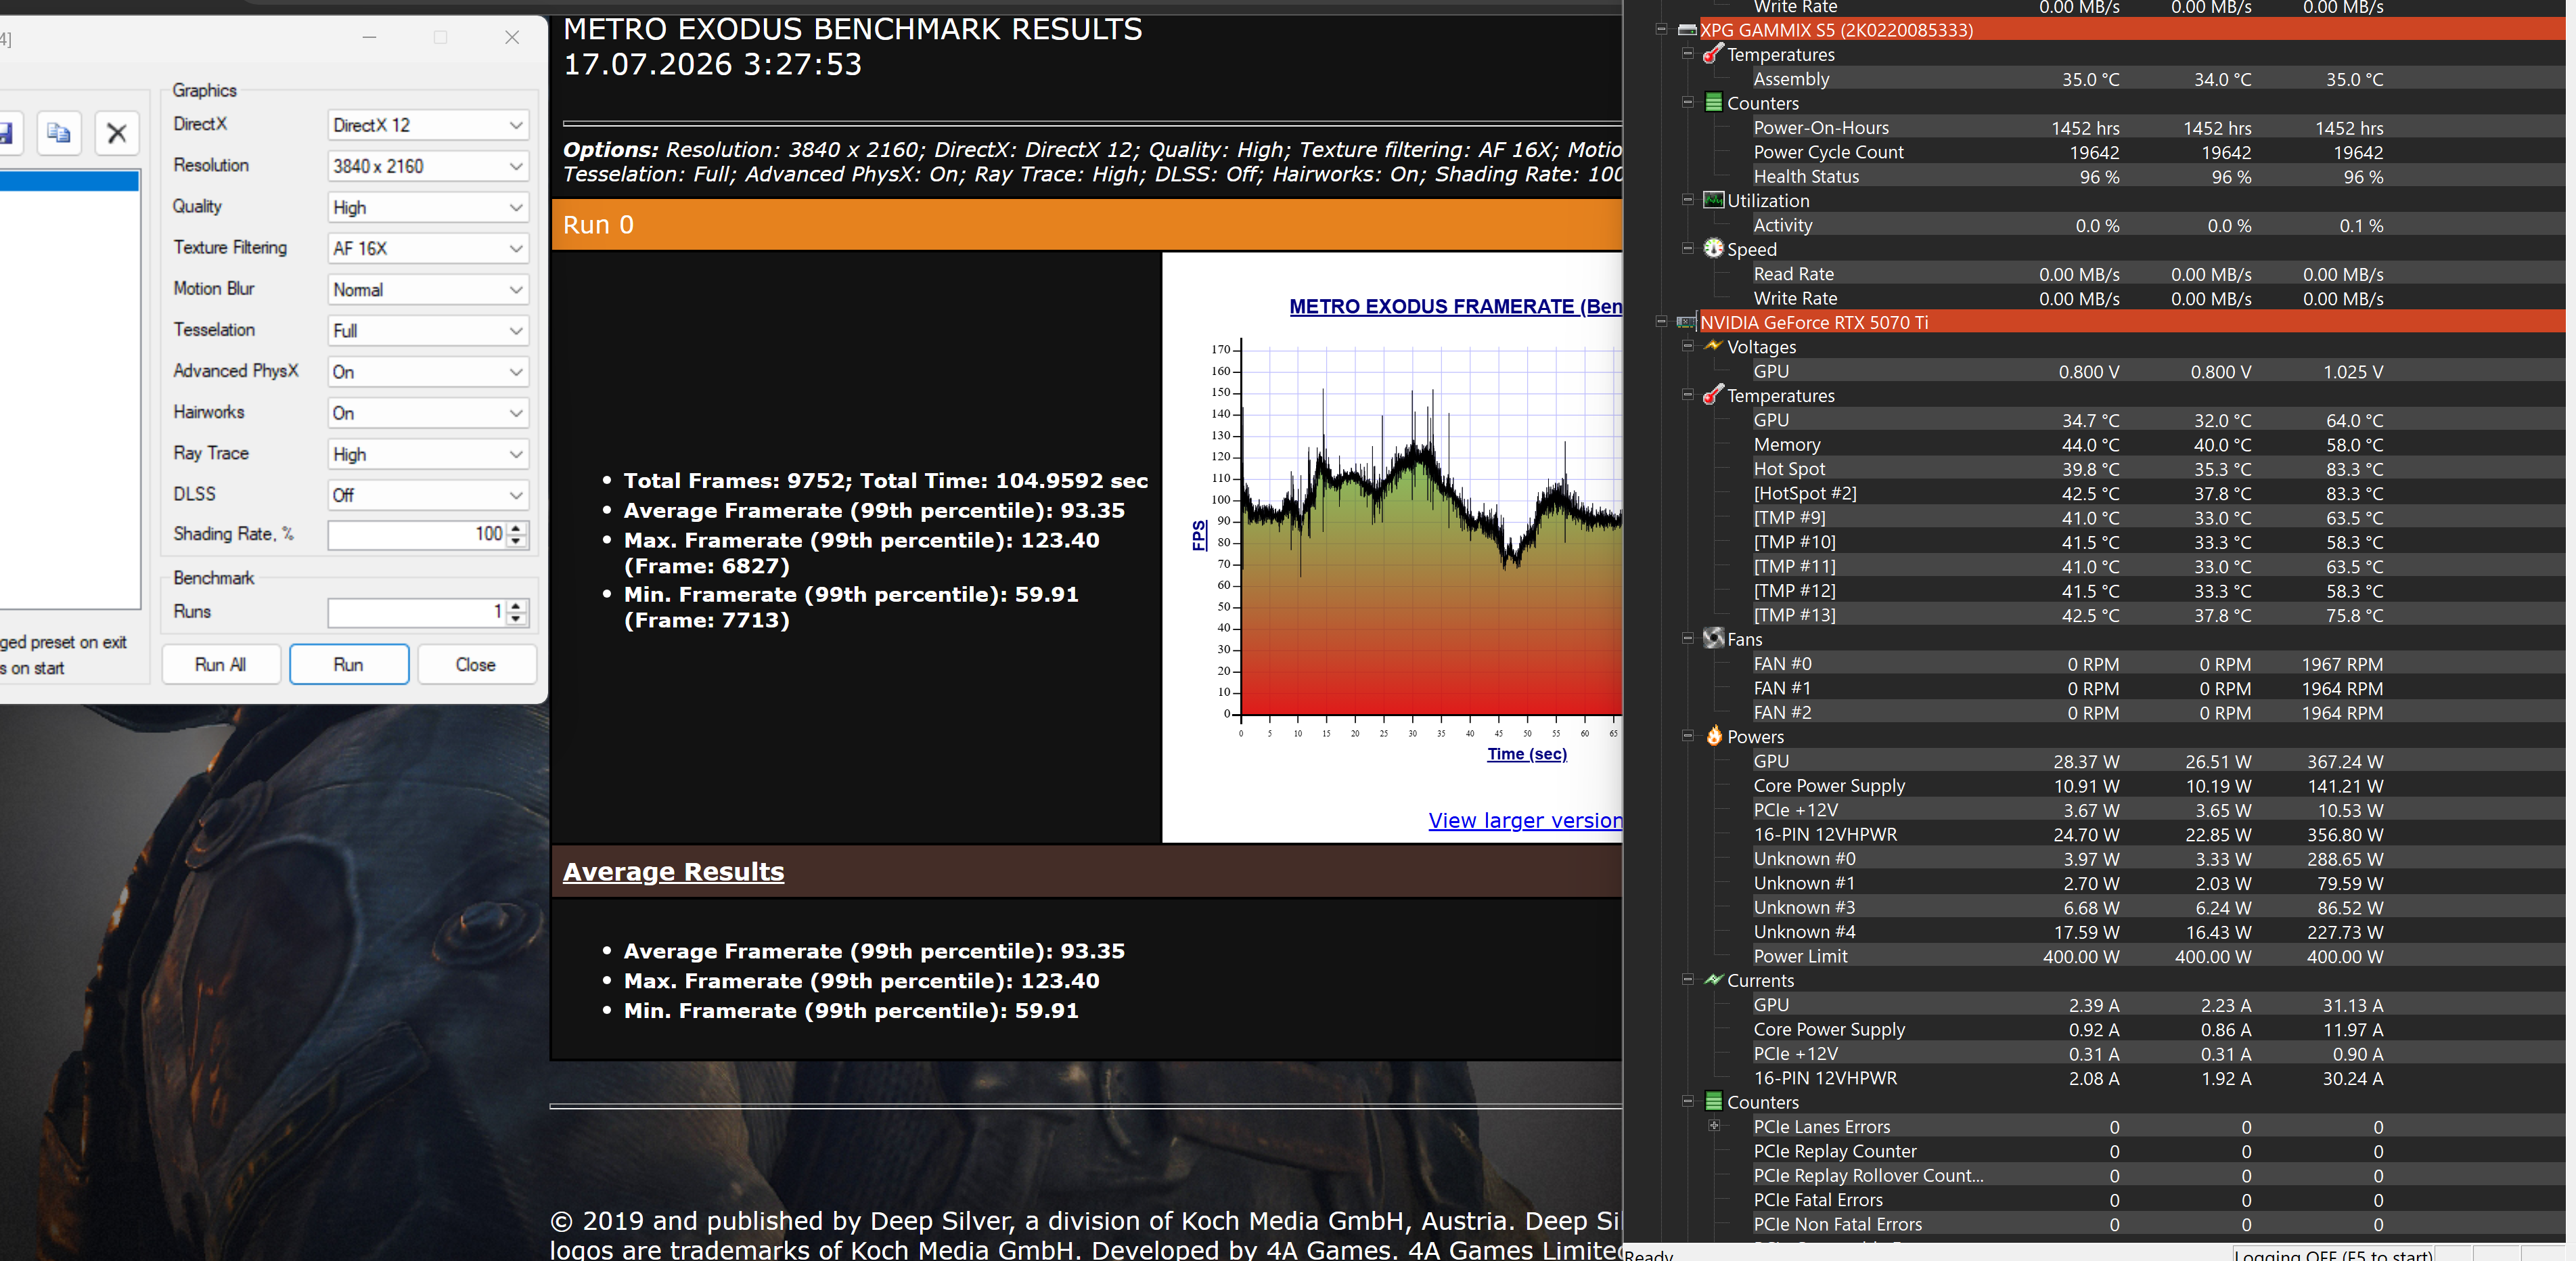
Task: Open the Advanced PhysX dropdown
Action: point(428,372)
